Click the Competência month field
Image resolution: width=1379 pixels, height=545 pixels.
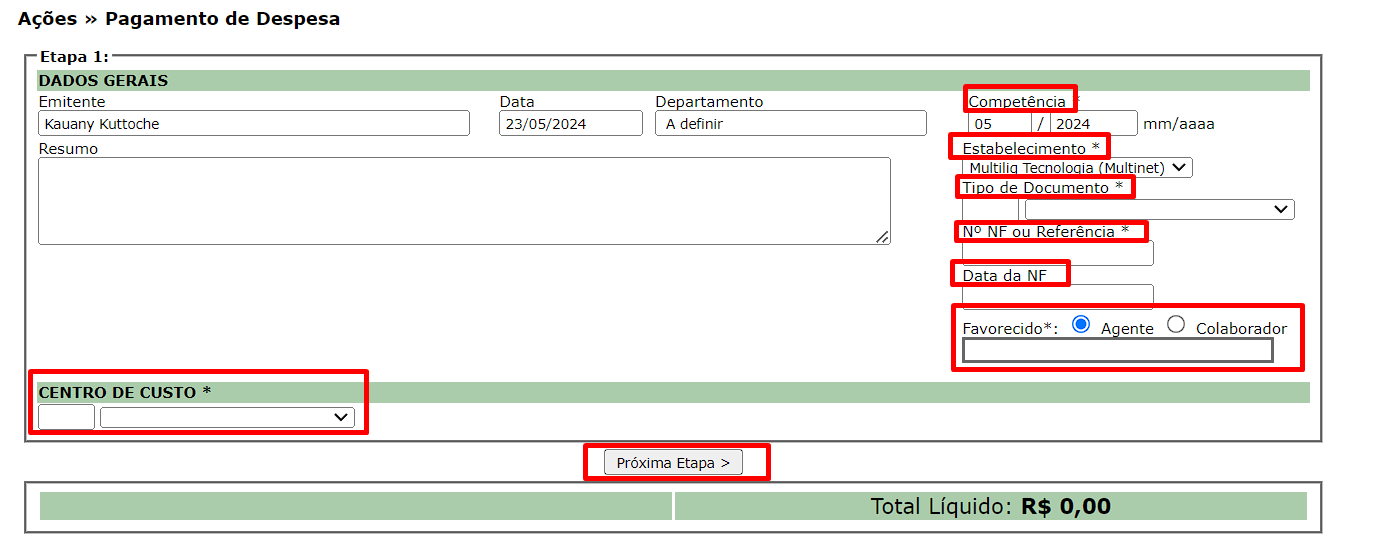[997, 124]
